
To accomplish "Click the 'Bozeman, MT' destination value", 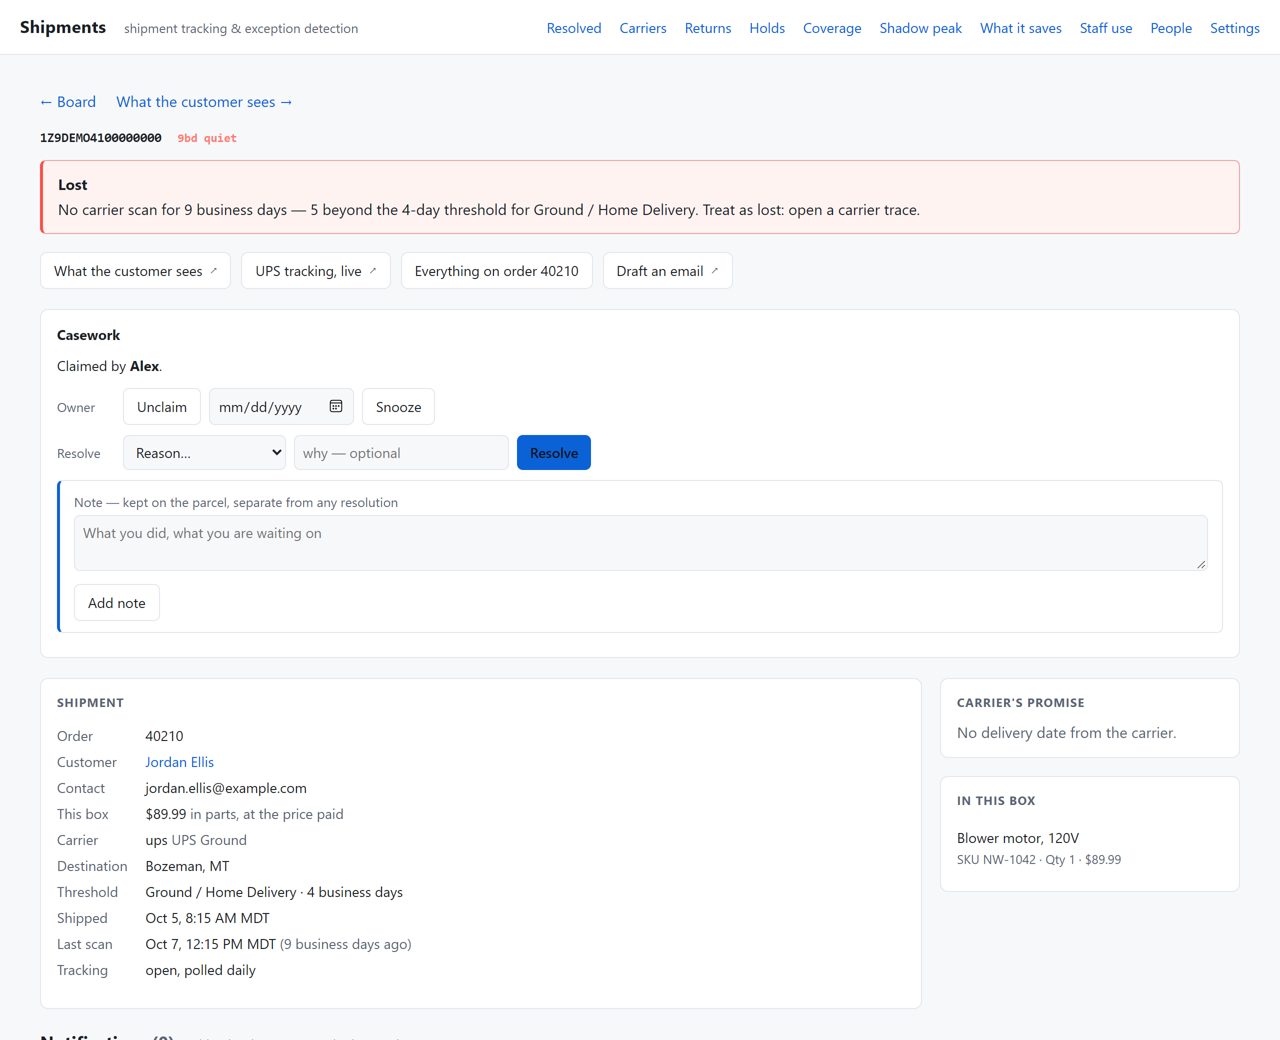I will click(x=187, y=866).
